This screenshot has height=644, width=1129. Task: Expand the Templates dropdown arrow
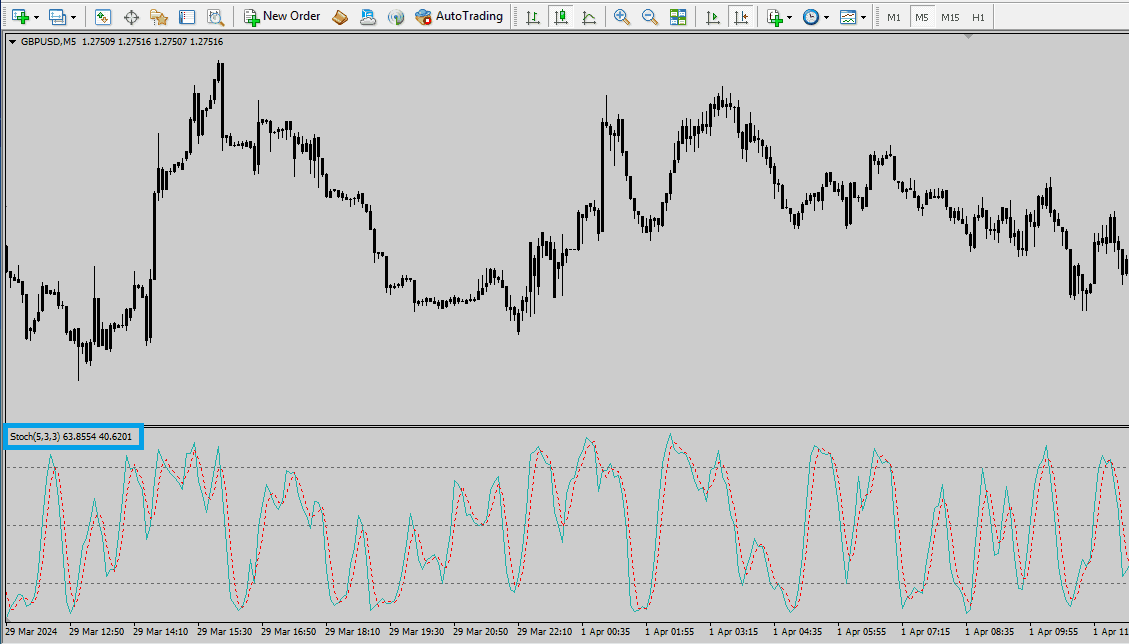pyautogui.click(x=864, y=17)
